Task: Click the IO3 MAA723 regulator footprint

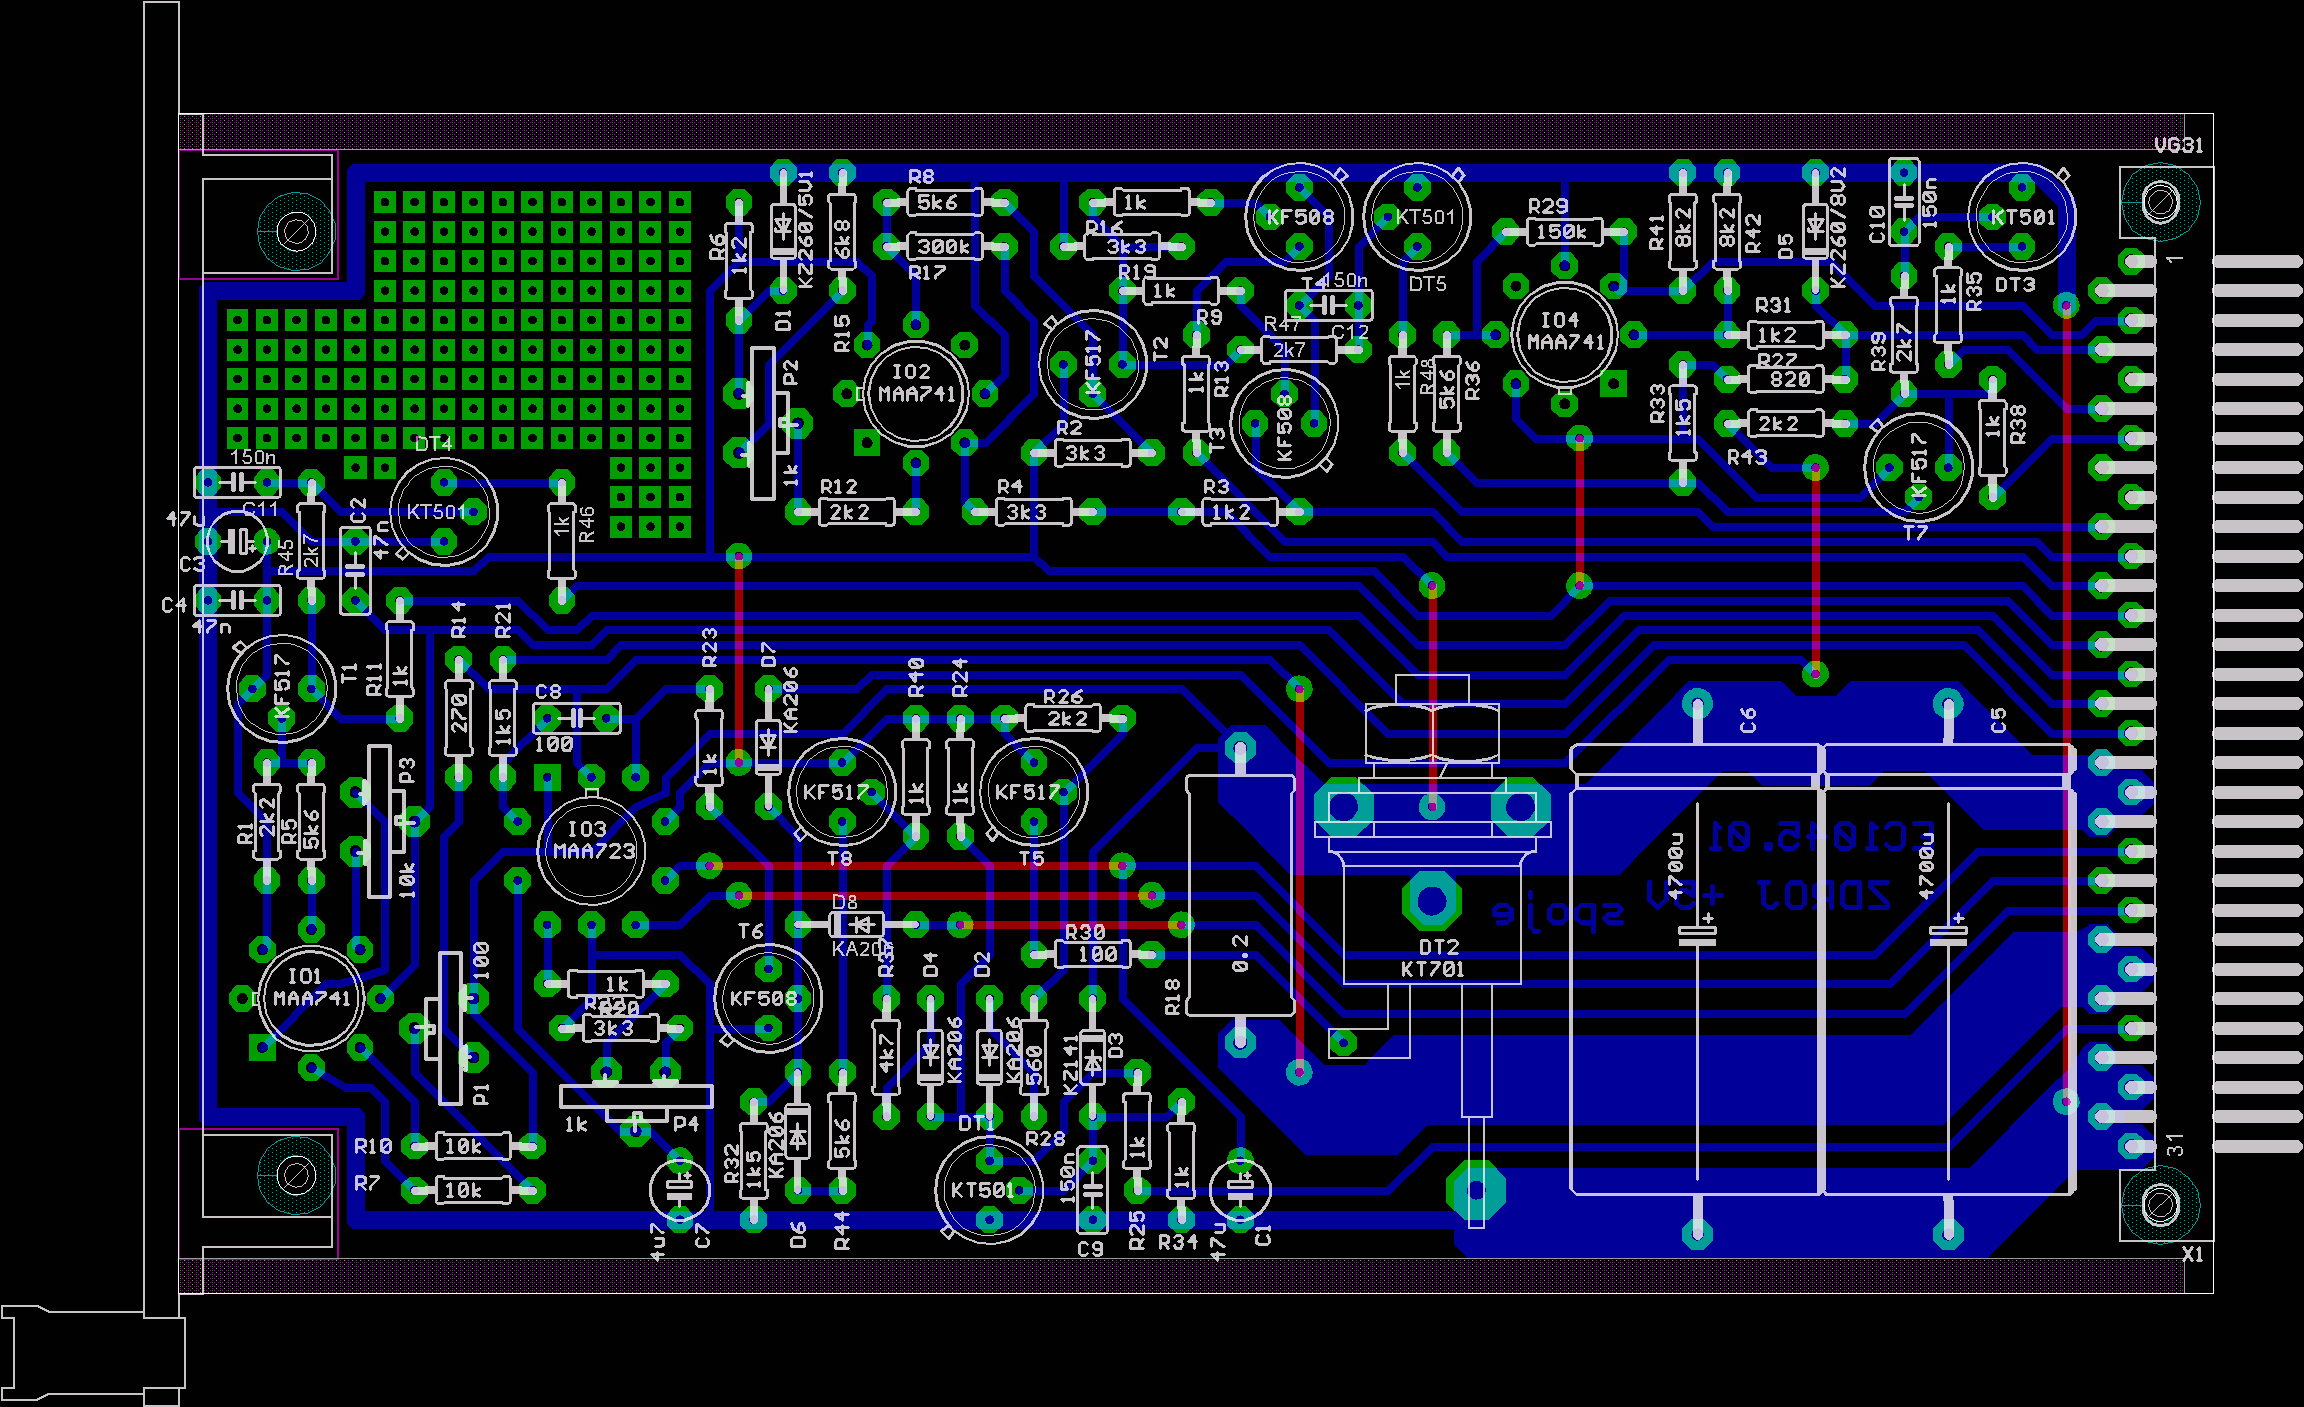Action: tap(592, 848)
